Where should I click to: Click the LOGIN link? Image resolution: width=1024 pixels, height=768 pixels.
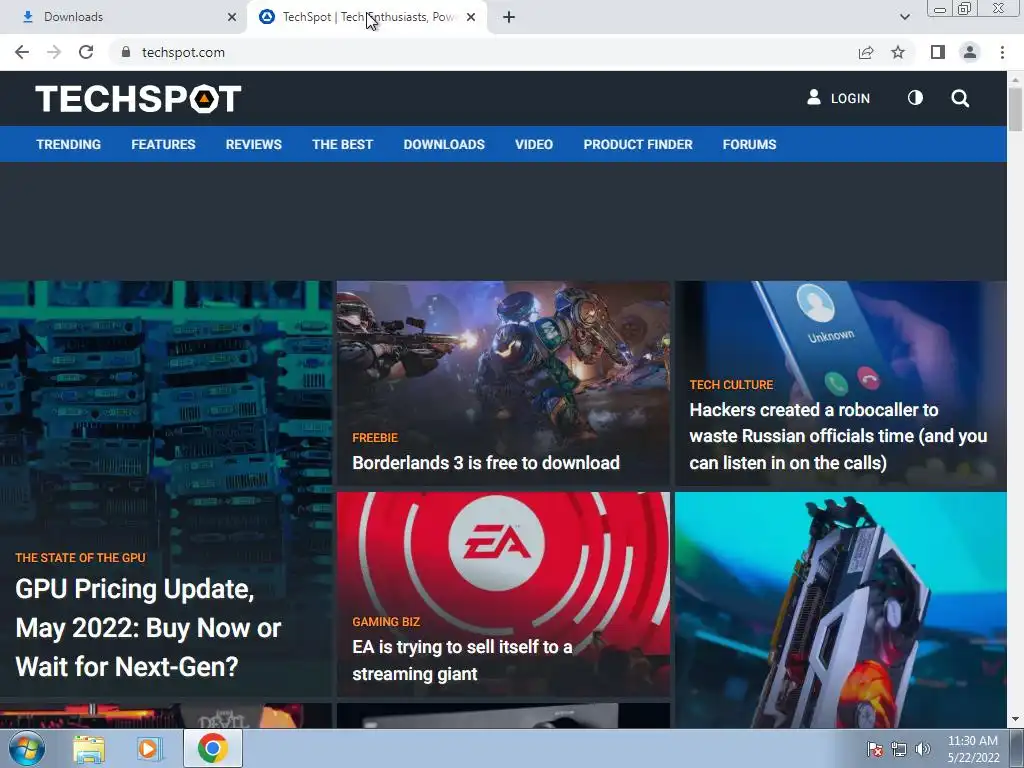(839, 98)
